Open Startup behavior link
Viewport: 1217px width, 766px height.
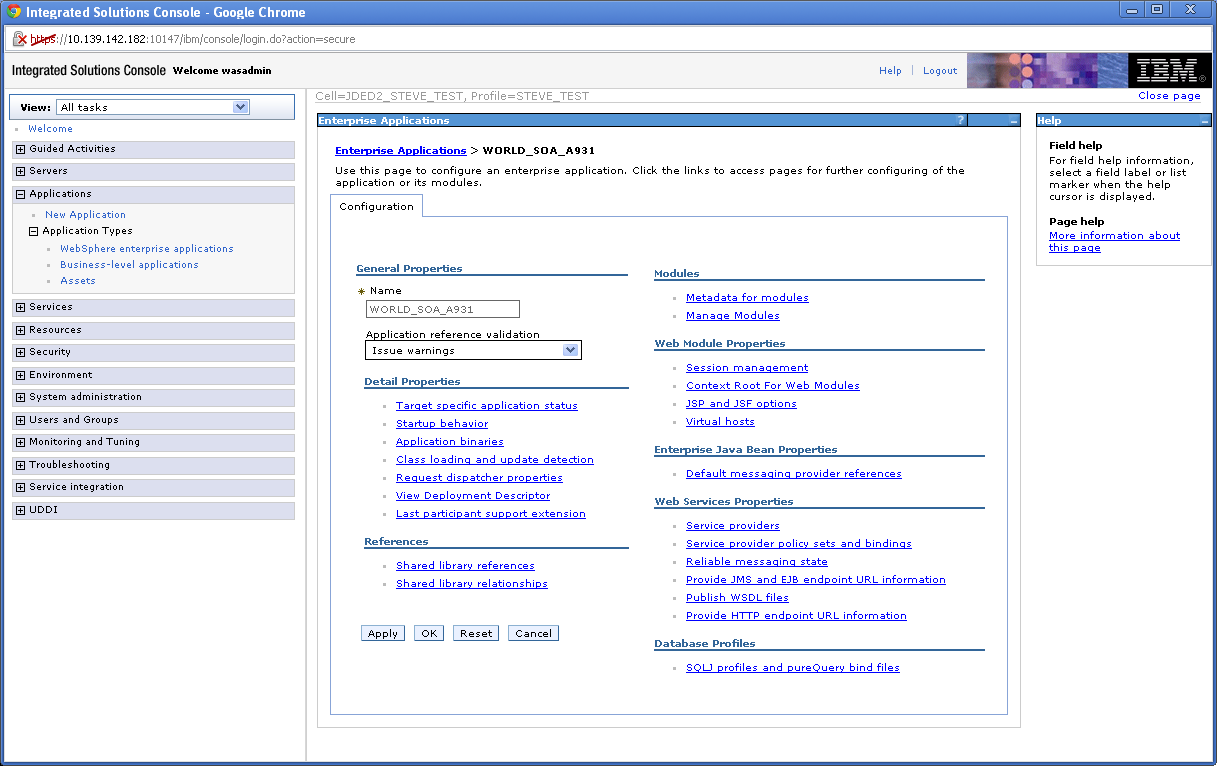coord(442,424)
